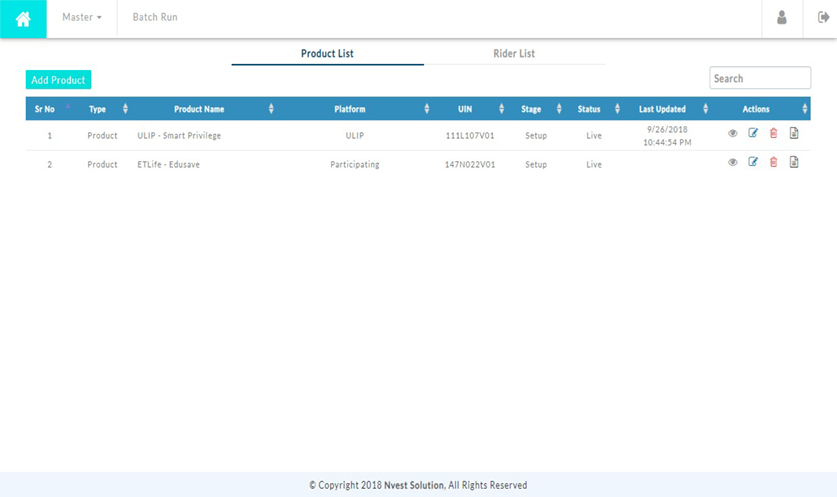Sort table by Platform column
Screen dimensions: 837x497
coord(350,109)
